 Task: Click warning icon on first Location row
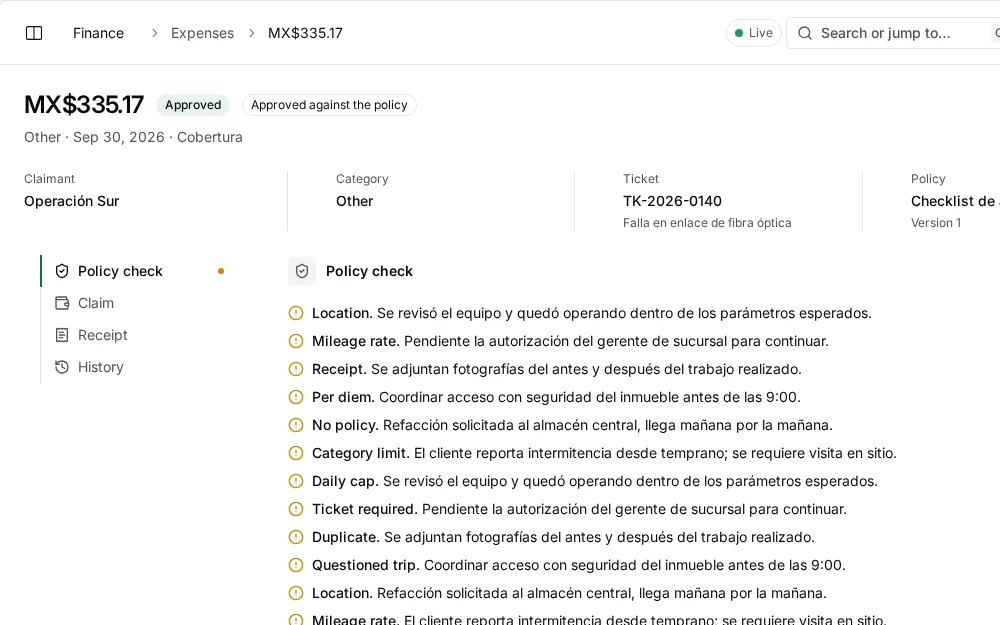coord(296,313)
